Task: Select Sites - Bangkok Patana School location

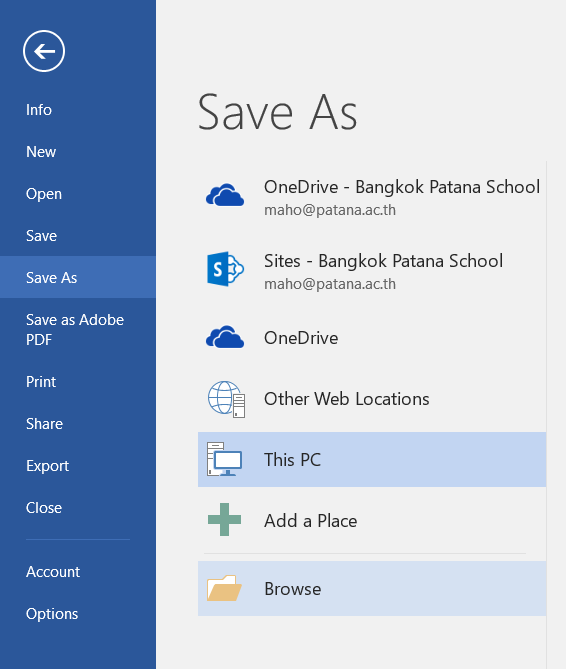Action: tap(372, 271)
